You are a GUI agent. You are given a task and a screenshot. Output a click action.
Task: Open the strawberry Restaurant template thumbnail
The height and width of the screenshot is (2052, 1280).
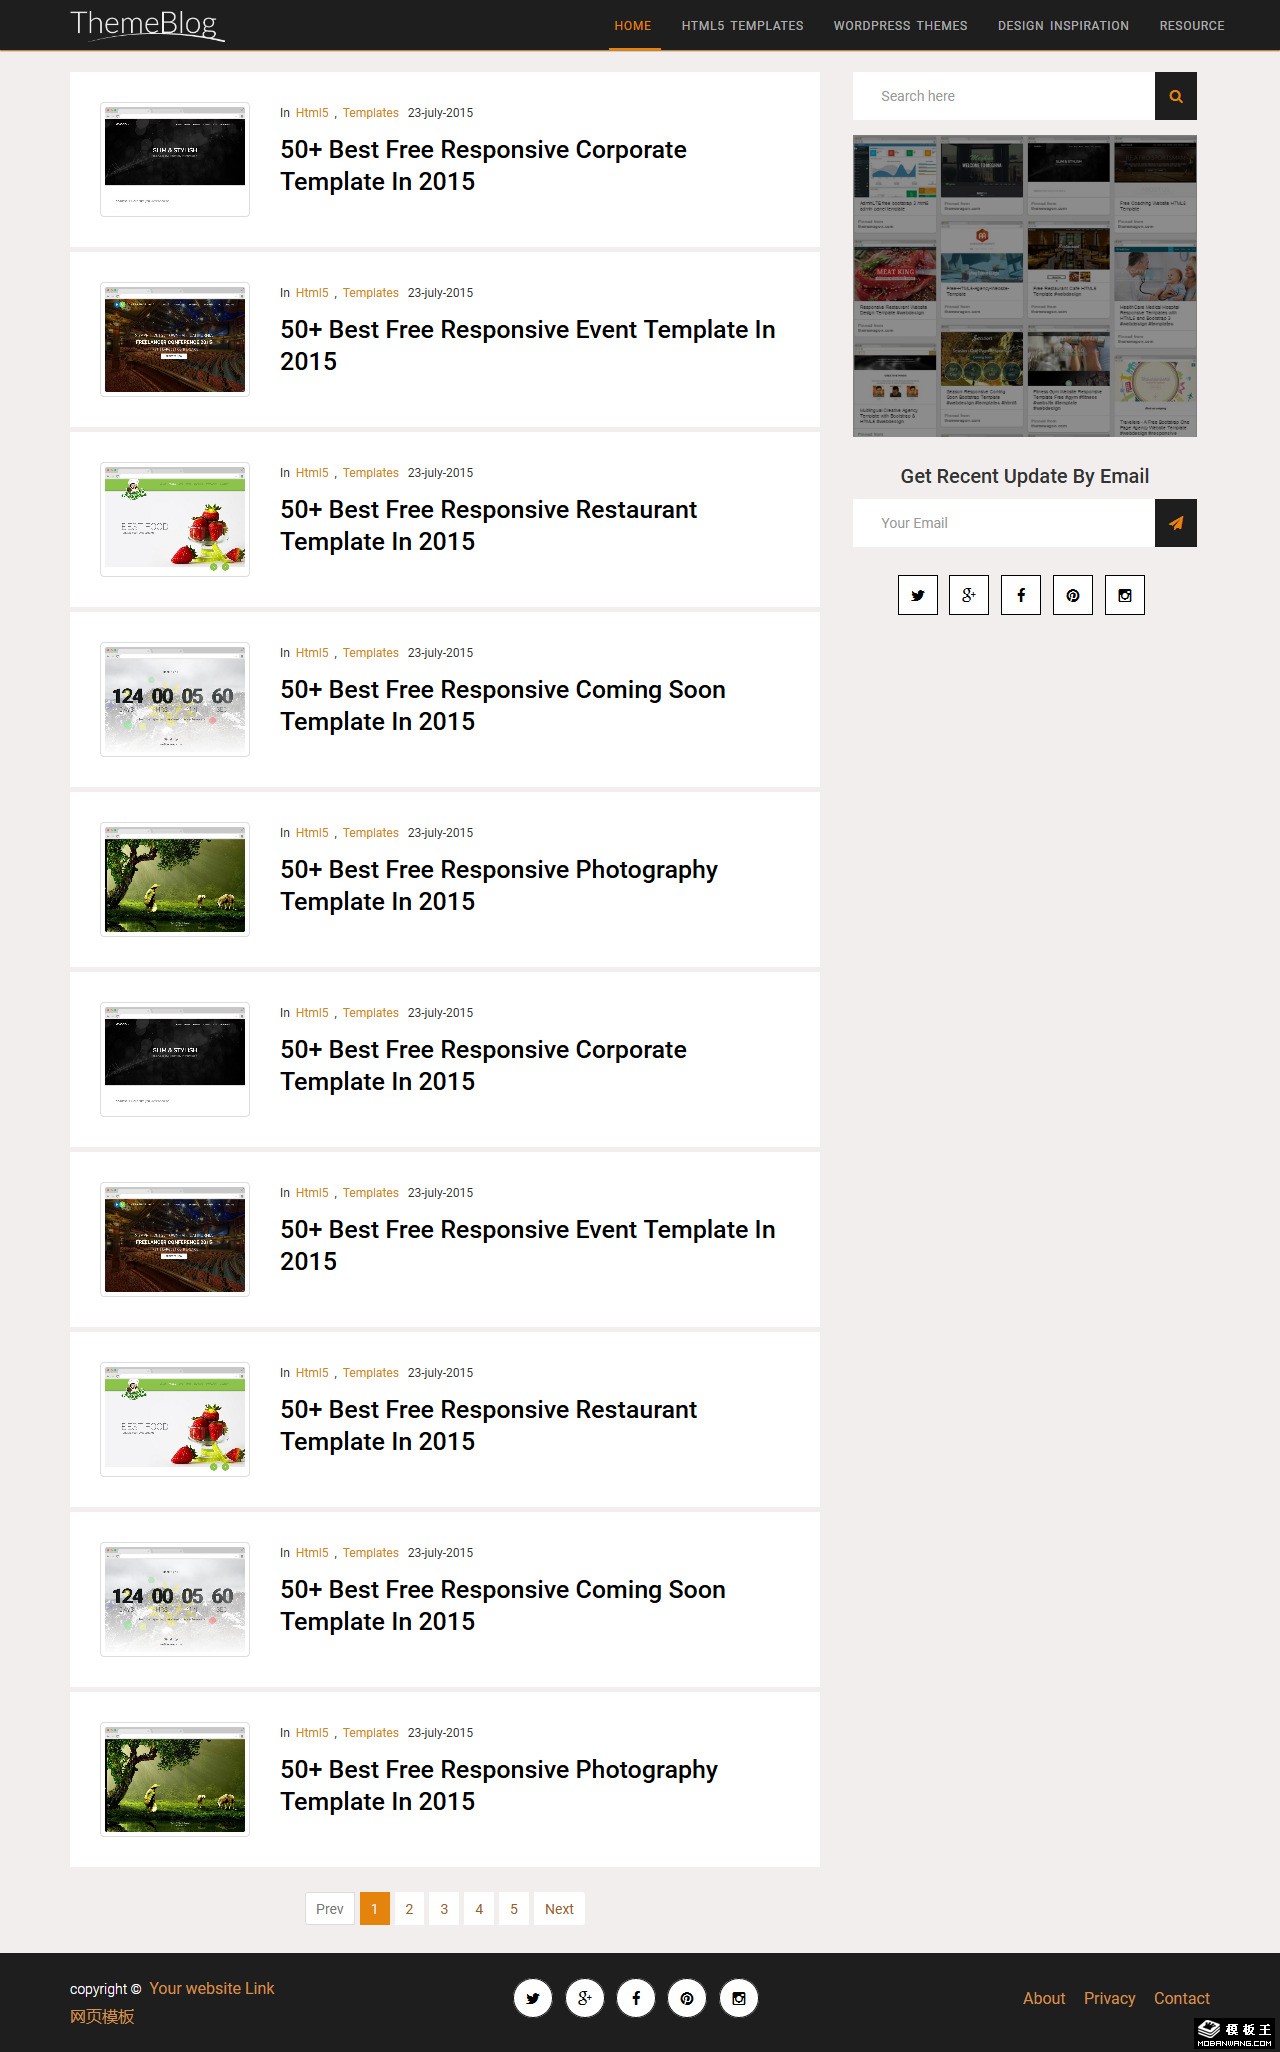click(x=175, y=519)
